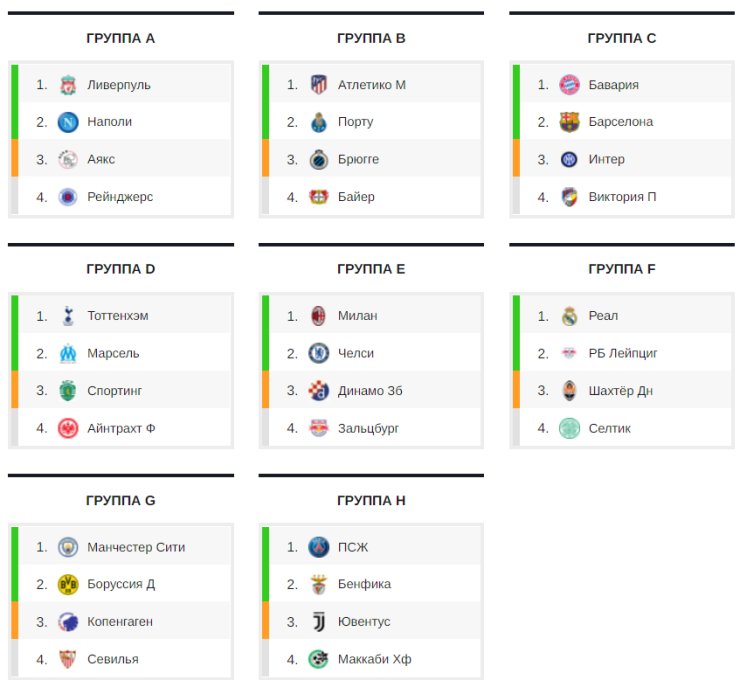
Task: Open the РБ Лейпциг team page
Action: (x=623, y=353)
